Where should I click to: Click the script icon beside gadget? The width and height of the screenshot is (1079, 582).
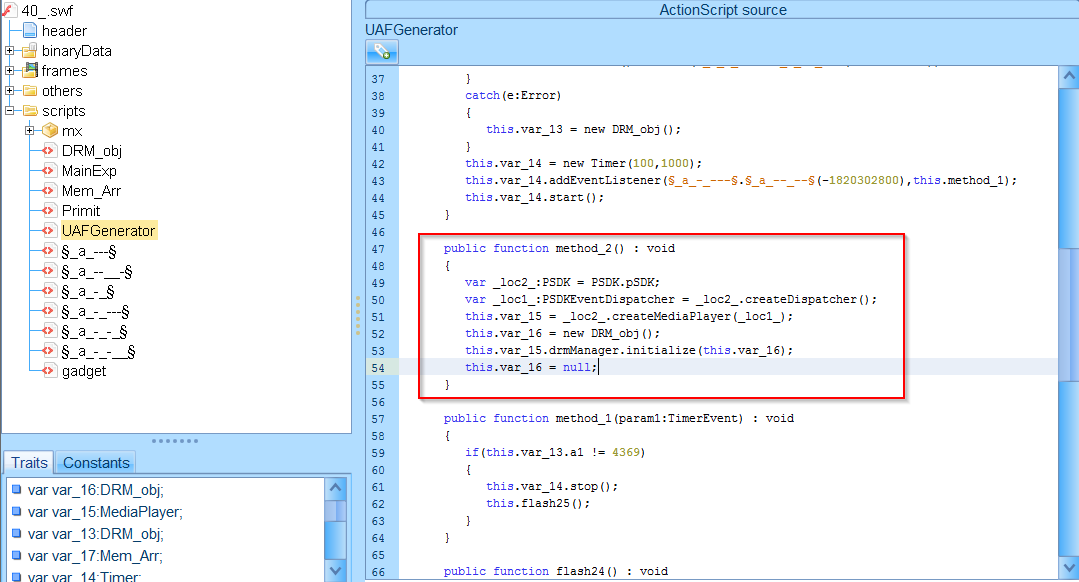click(49, 371)
